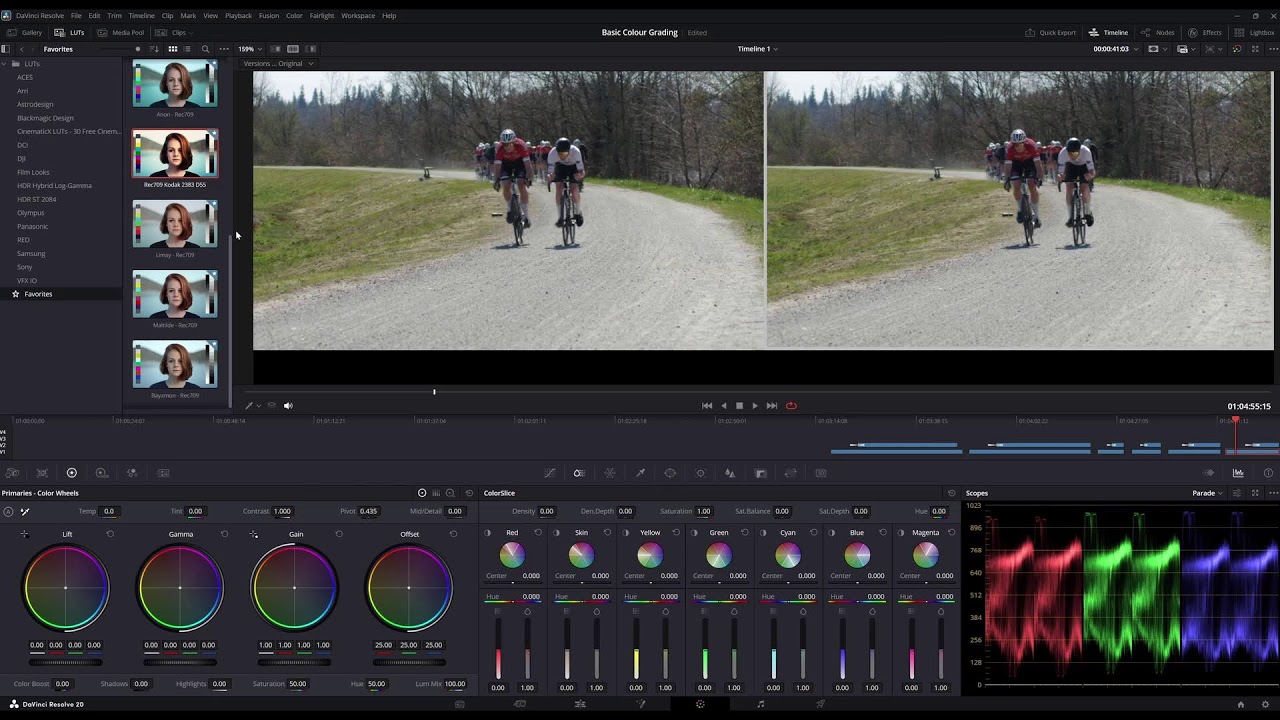The height and width of the screenshot is (720, 1280).
Task: Select the Rec709 Kodak 2383 D55 LUT thumbnail
Action: coord(175,154)
